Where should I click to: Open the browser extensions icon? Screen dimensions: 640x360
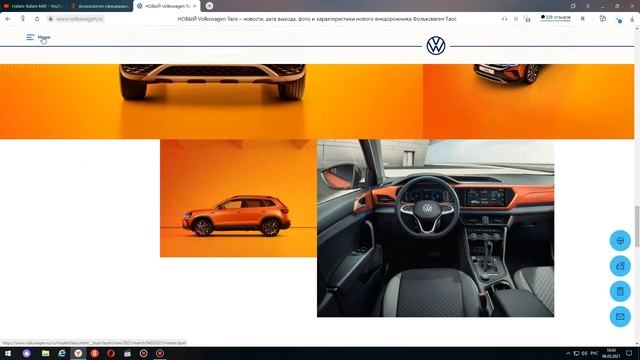tap(602, 19)
